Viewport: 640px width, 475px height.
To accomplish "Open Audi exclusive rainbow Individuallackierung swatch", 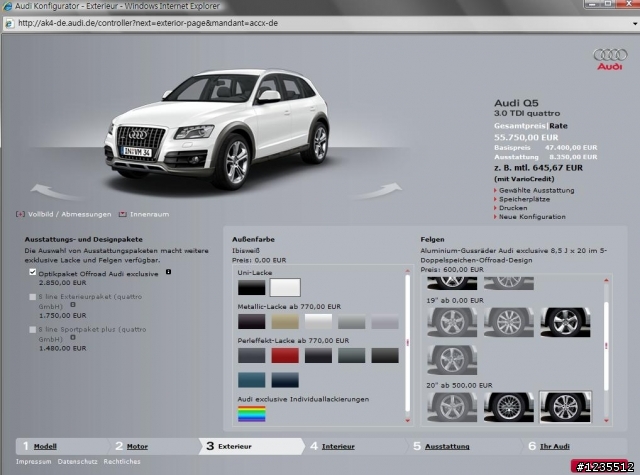I will pyautogui.click(x=251, y=414).
